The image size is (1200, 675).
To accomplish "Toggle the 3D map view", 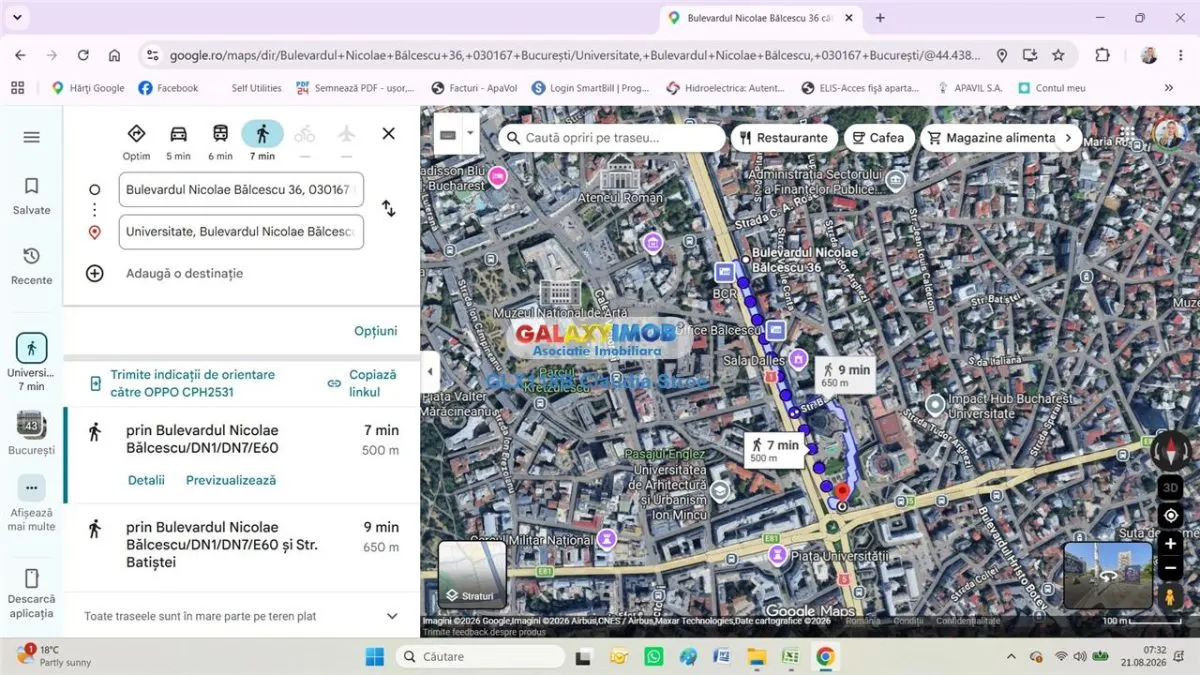I will (1170, 488).
